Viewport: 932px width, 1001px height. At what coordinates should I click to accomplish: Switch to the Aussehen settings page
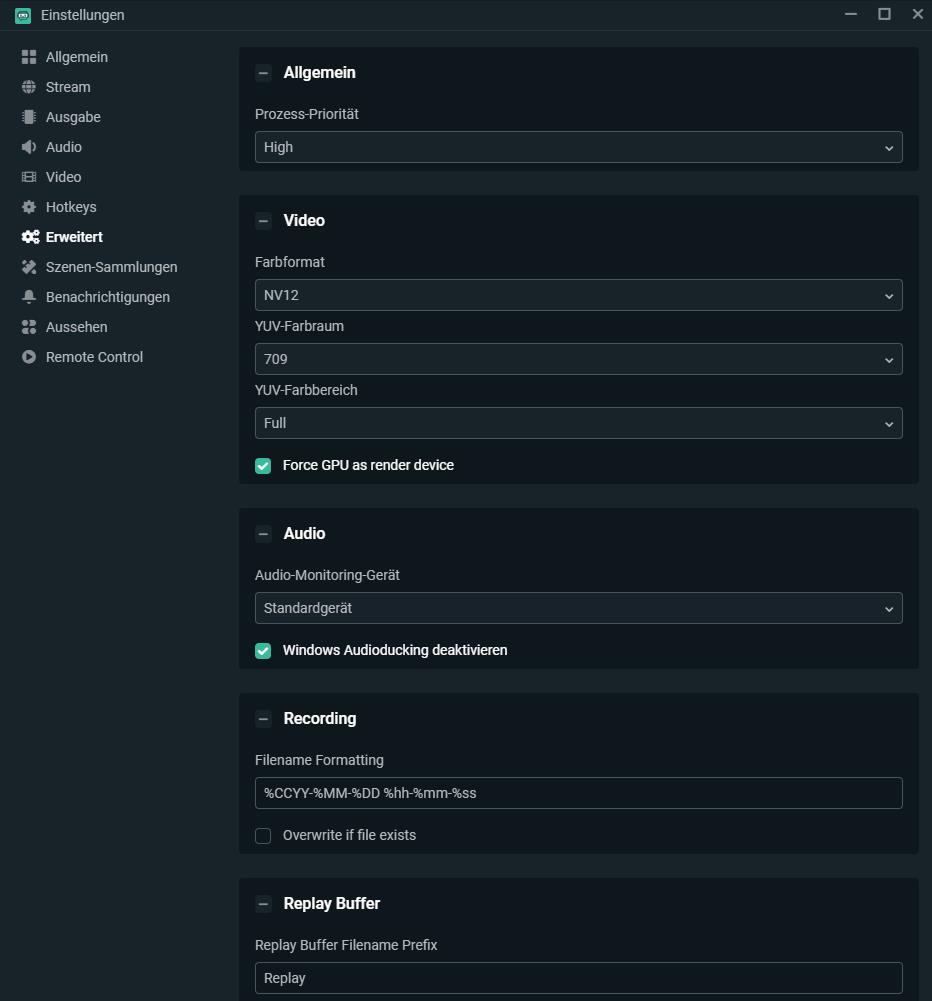76,327
